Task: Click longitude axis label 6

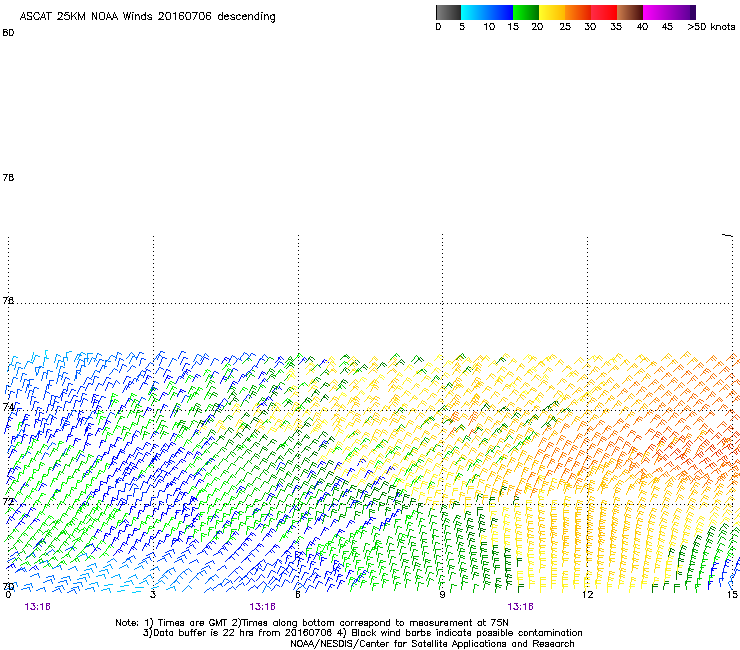Action: [298, 595]
